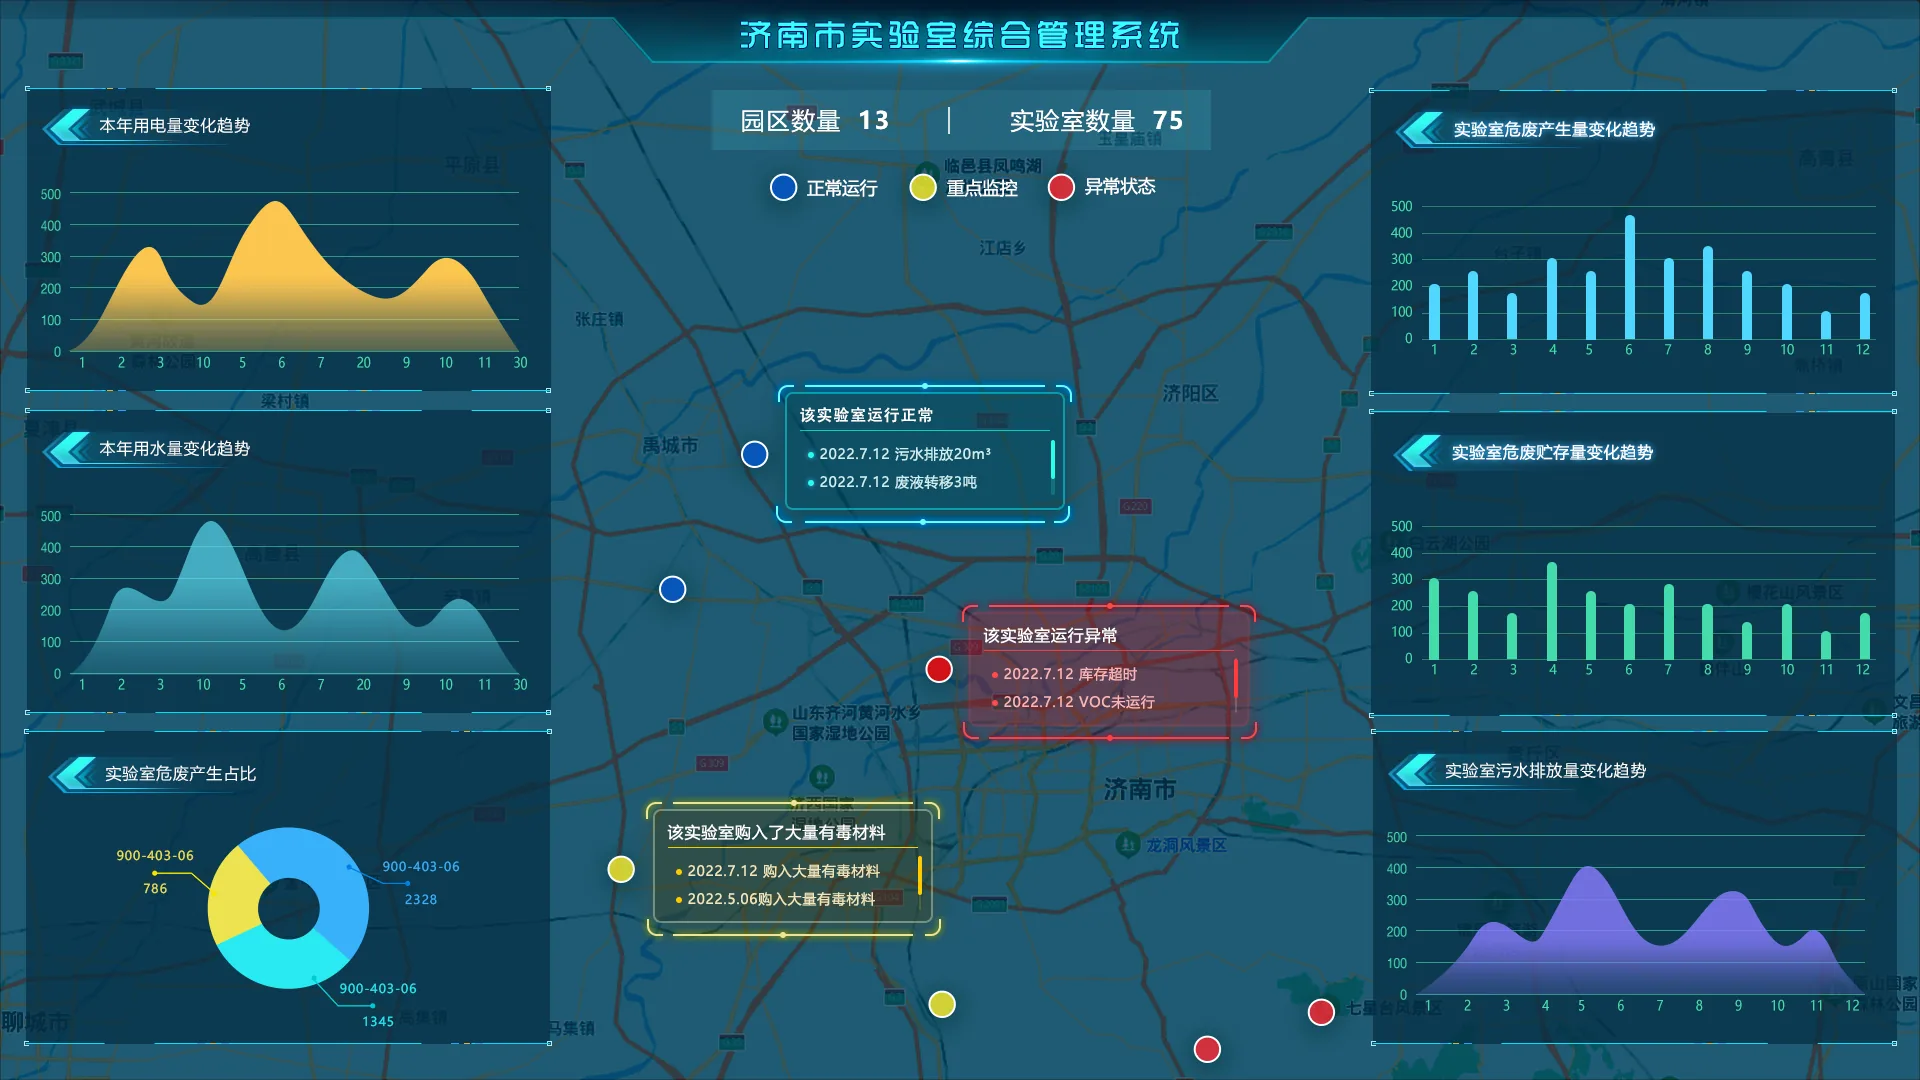Click the 该实验室运行正常 popup heading
Viewport: 1920px width, 1080px height.
[866, 415]
